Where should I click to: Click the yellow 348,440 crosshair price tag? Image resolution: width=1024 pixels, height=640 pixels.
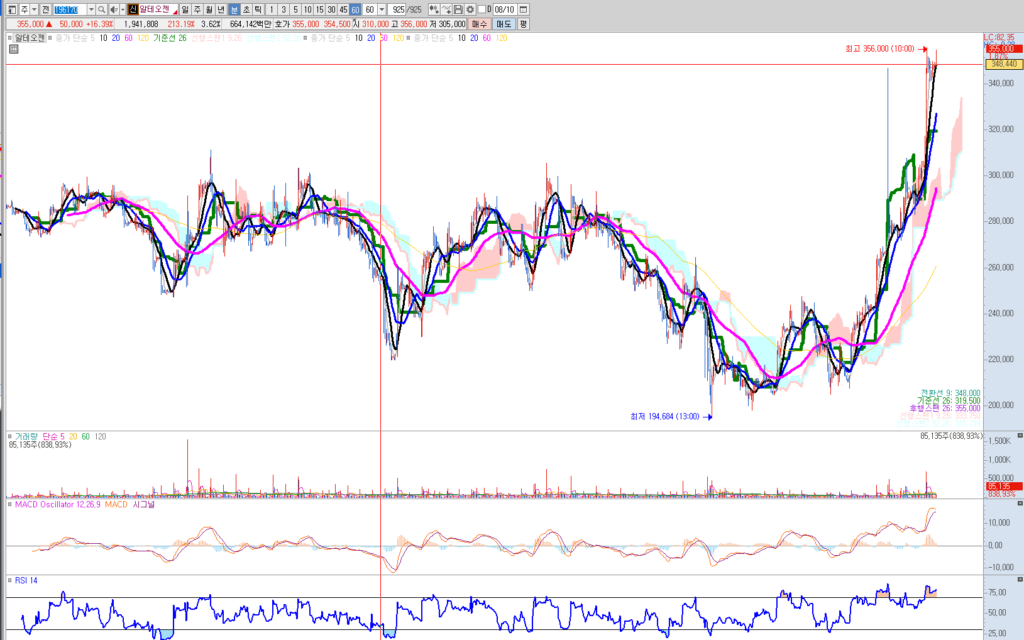(1002, 64)
